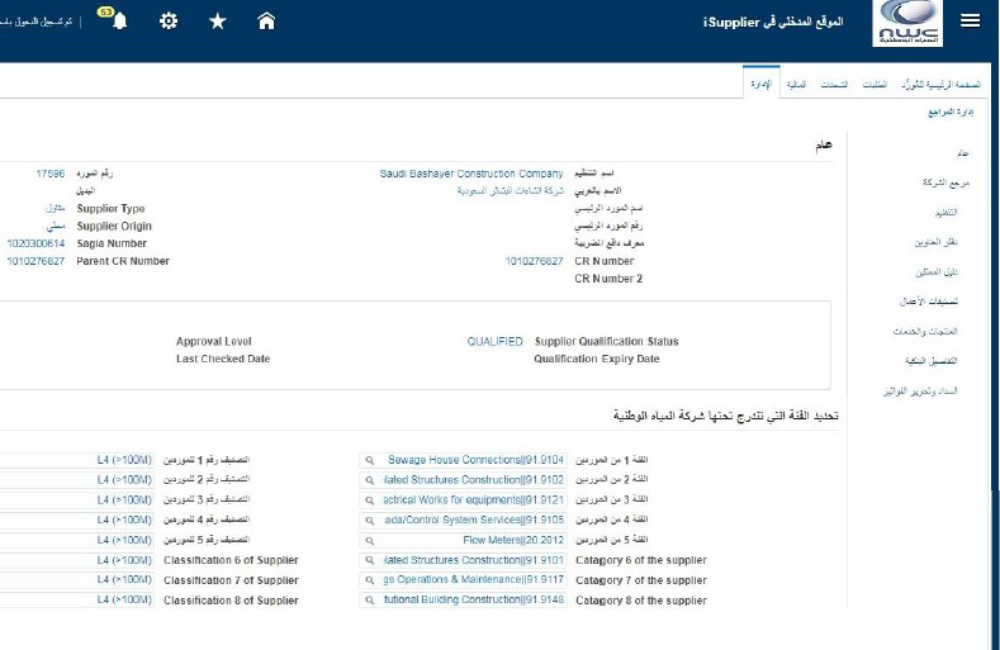
Task: Select عام (General) in the side menu
Action: (x=963, y=153)
